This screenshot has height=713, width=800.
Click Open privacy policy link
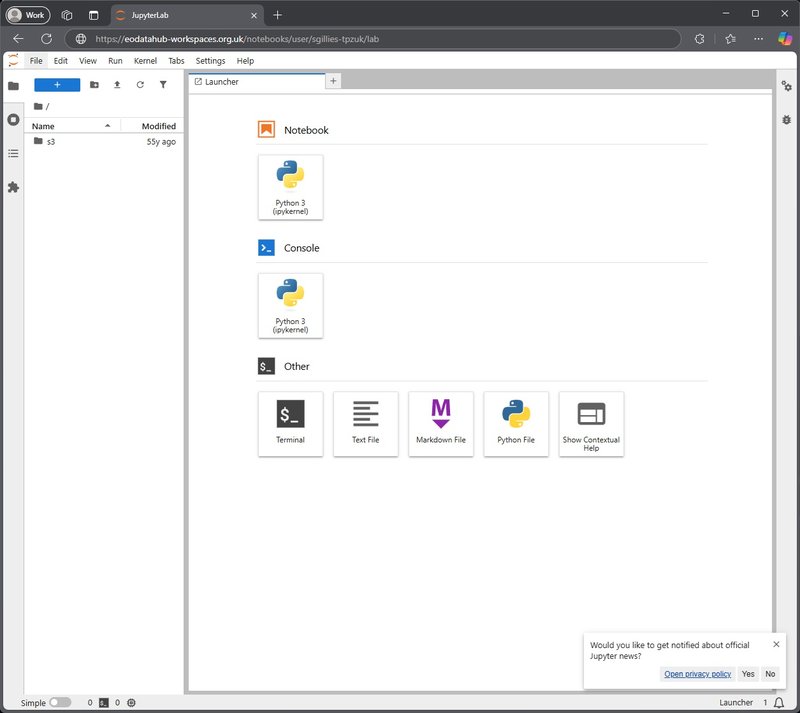tap(697, 674)
